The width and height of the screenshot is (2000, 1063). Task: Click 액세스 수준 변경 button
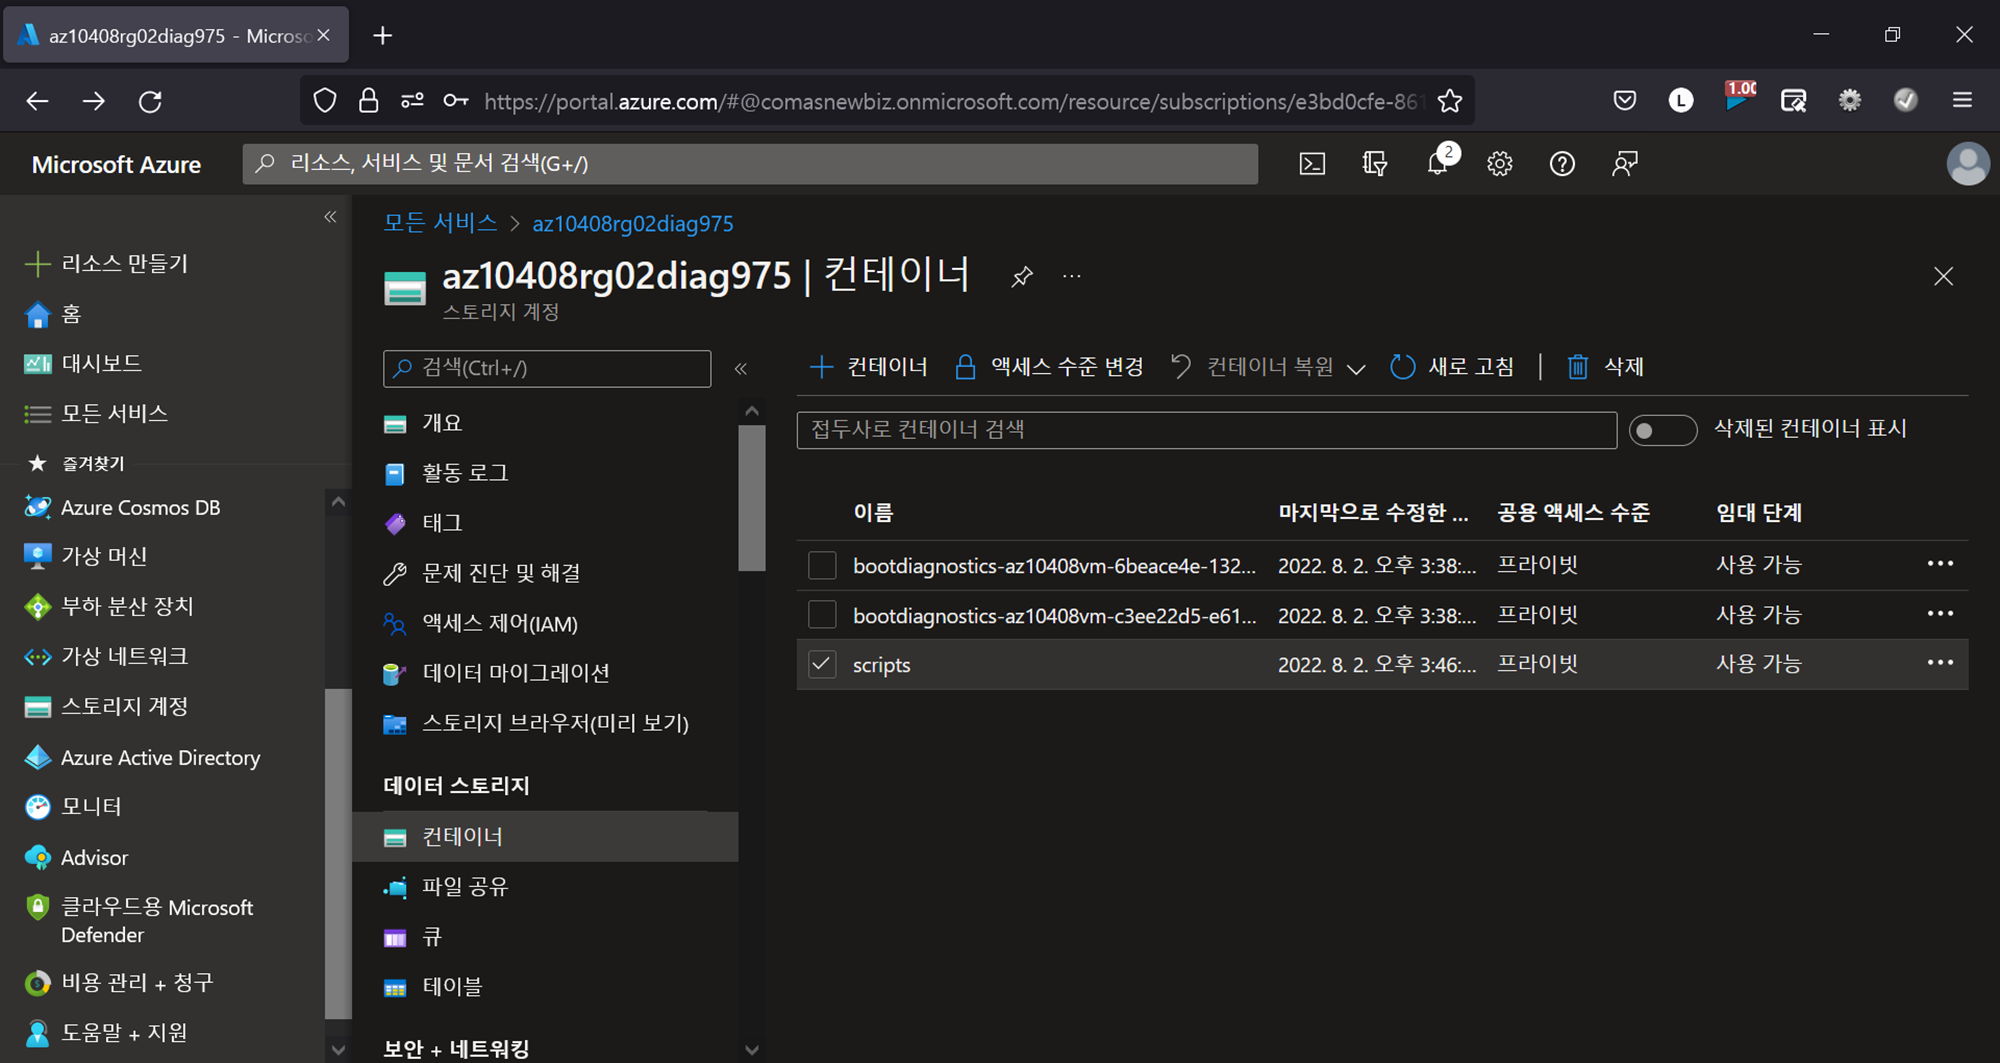click(x=1048, y=367)
